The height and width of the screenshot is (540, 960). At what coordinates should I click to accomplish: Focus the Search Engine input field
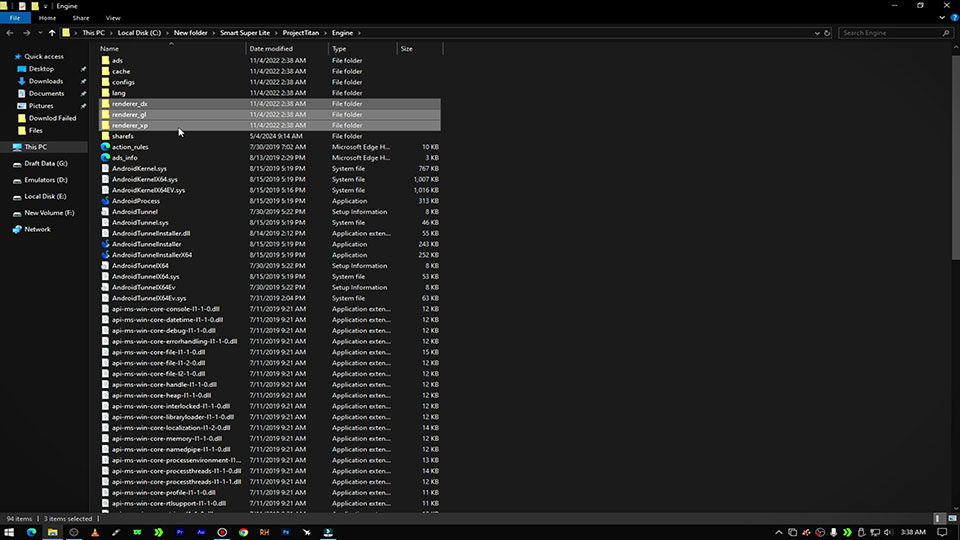[x=894, y=33]
